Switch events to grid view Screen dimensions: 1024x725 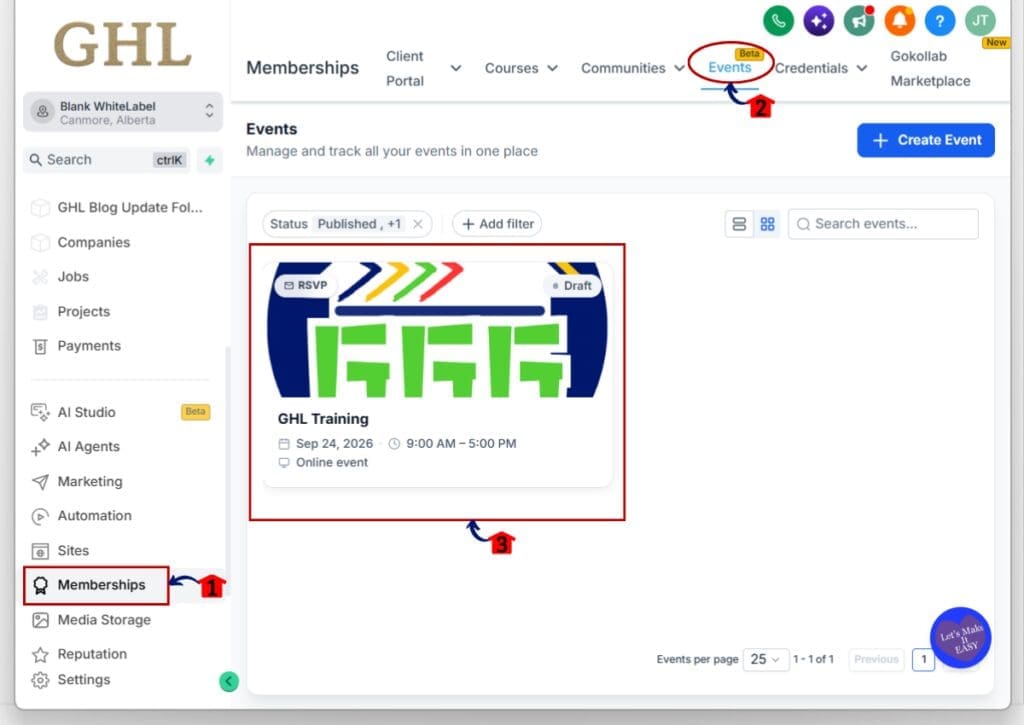tap(767, 224)
